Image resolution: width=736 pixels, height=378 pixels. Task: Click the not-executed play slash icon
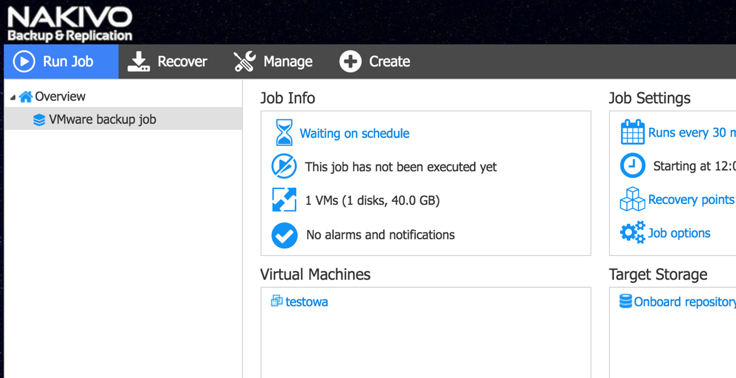pyautogui.click(x=284, y=166)
